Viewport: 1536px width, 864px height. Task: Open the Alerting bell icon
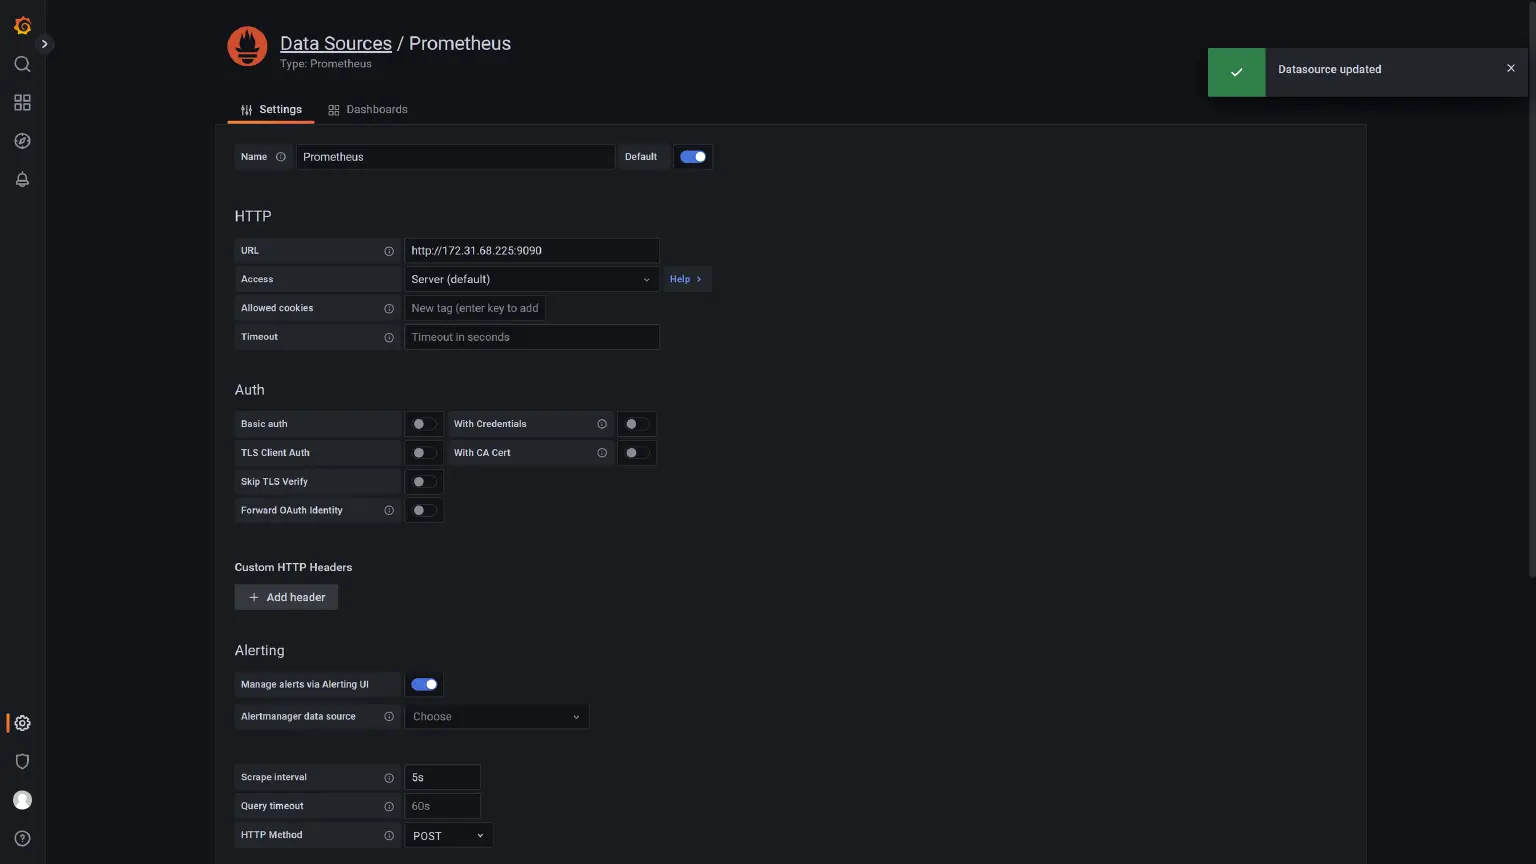22,179
